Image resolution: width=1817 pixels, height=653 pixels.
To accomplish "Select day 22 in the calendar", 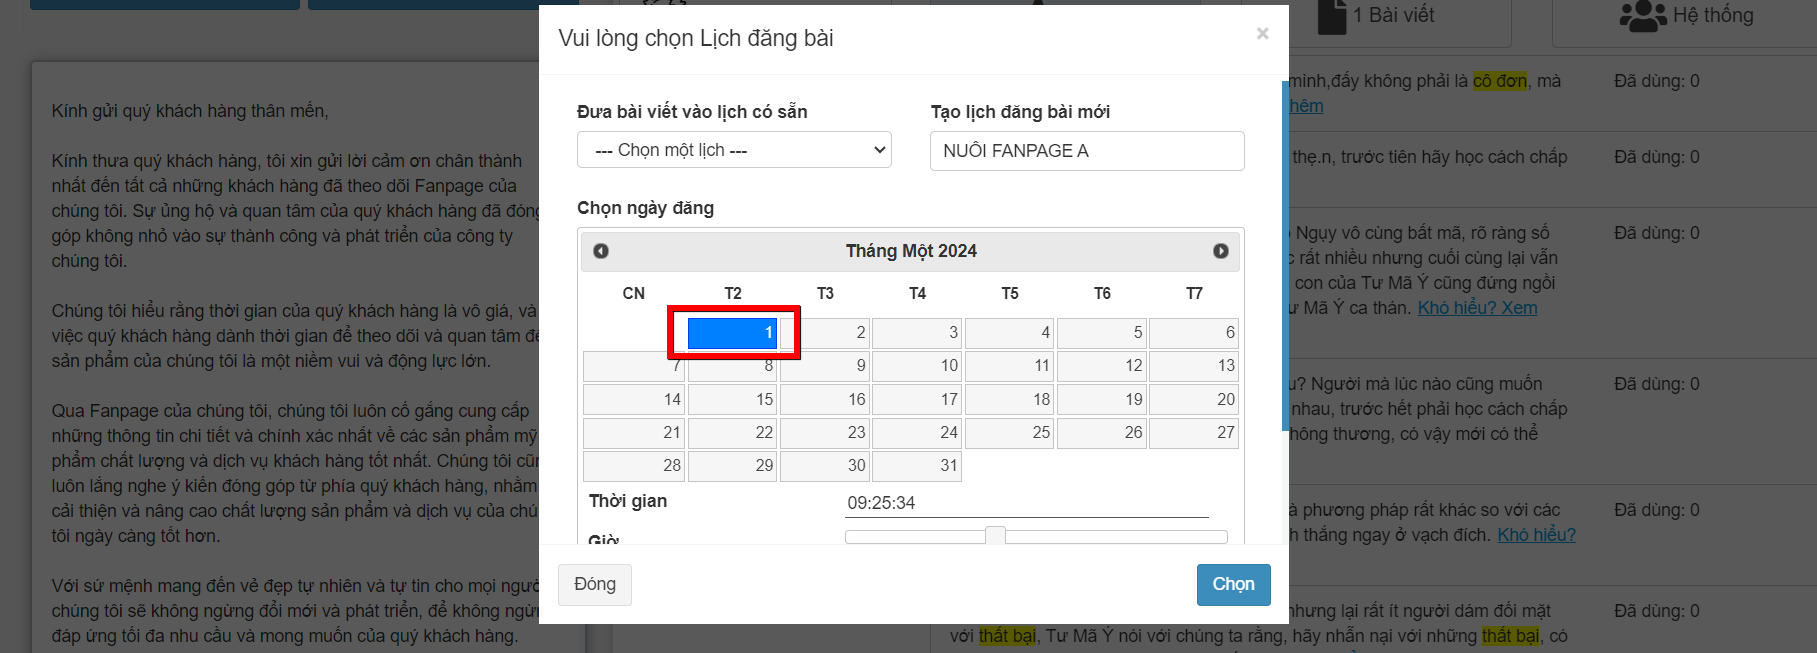I will click(732, 433).
